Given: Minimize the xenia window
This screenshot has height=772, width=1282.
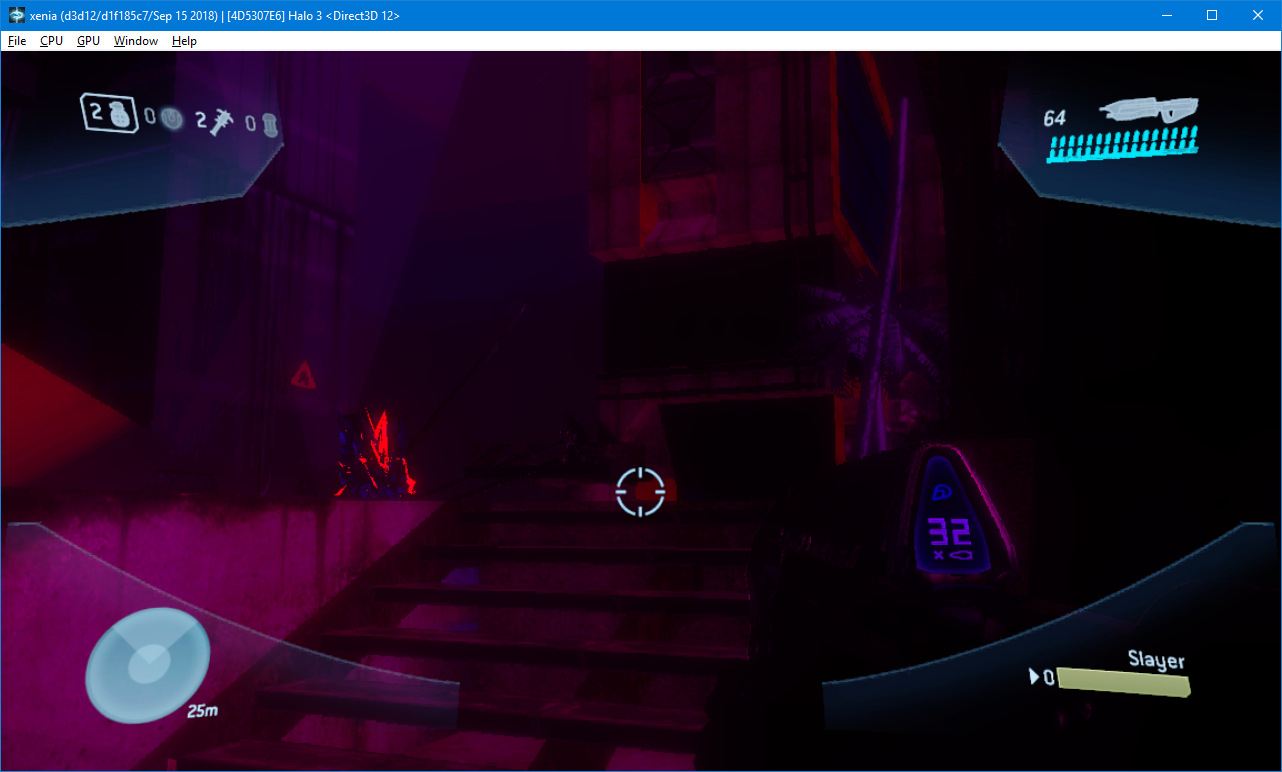Looking at the screenshot, I should pos(1166,15).
